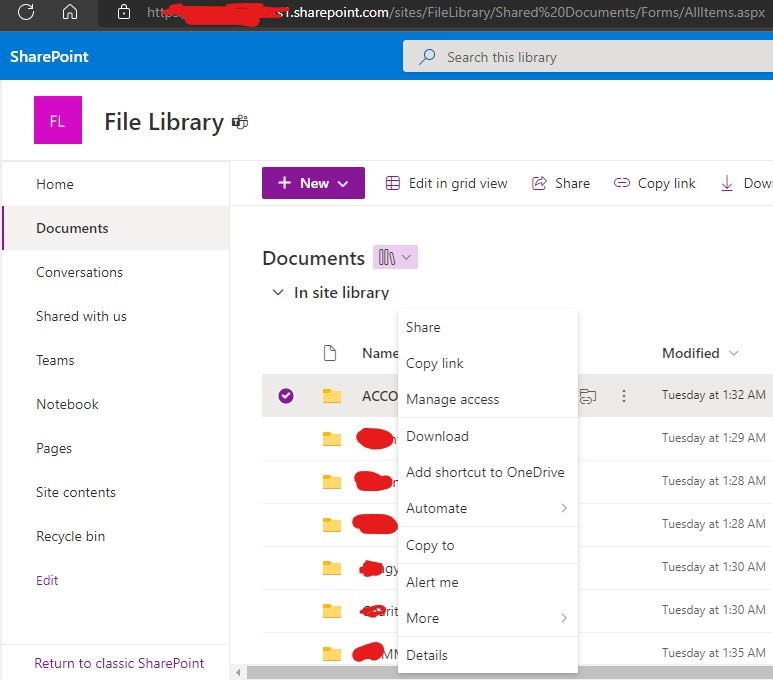The image size is (773, 680).
Task: Click into Search this library box
Action: tap(588, 57)
